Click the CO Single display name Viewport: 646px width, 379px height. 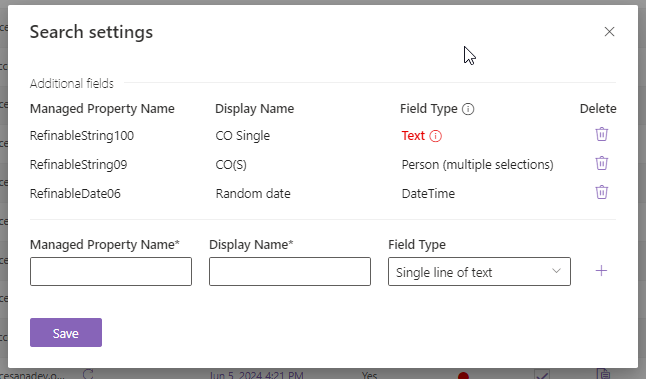pyautogui.click(x=243, y=136)
